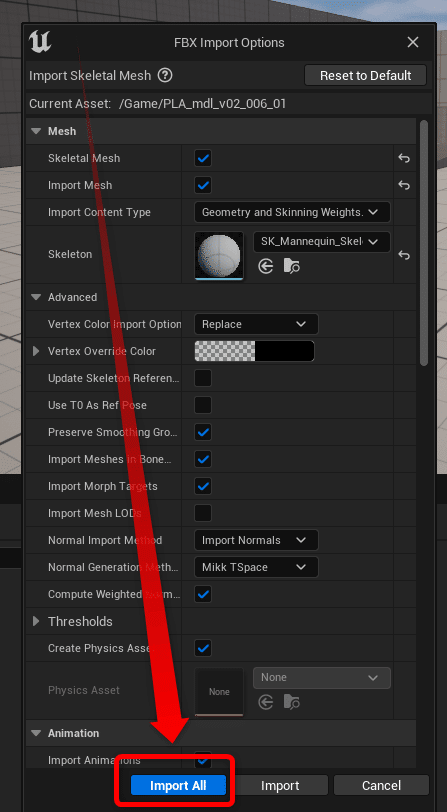Click the Import Morph Targets label
The image size is (447, 812).
[103, 486]
